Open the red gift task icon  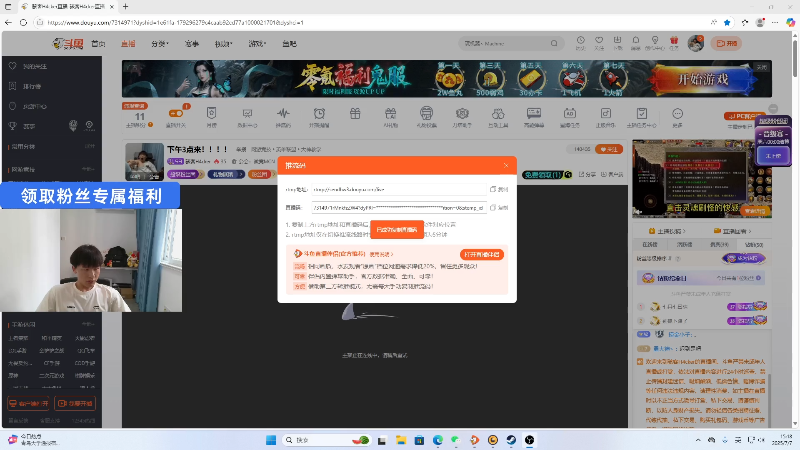click(674, 40)
